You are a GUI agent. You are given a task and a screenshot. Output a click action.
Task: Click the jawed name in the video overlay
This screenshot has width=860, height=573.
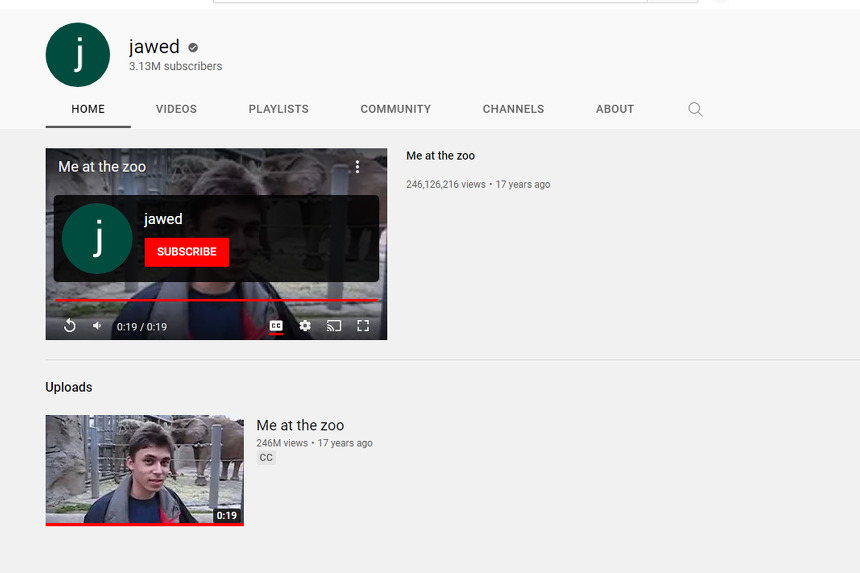pos(163,219)
